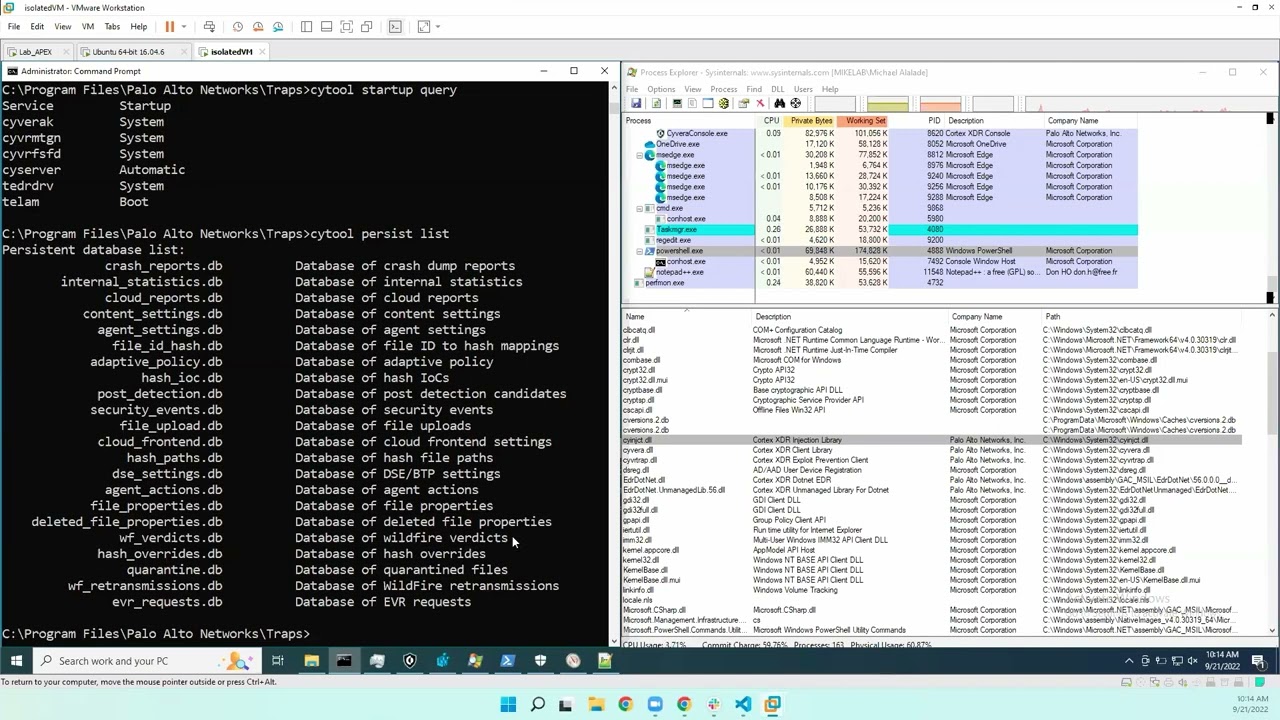Select regedit.exe process row
Screen dimensions: 1280x720
point(880,241)
